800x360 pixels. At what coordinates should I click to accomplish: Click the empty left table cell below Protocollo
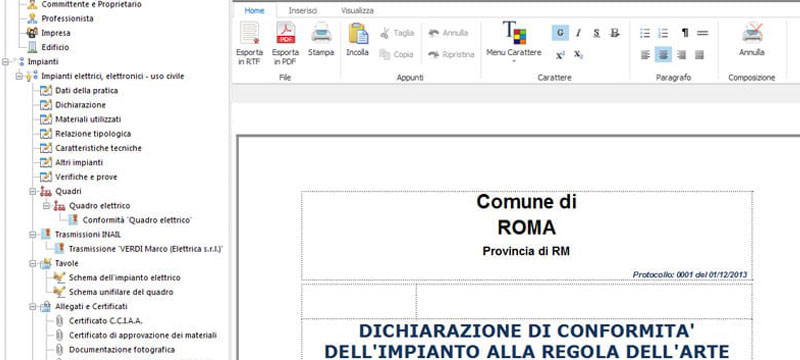(359, 301)
